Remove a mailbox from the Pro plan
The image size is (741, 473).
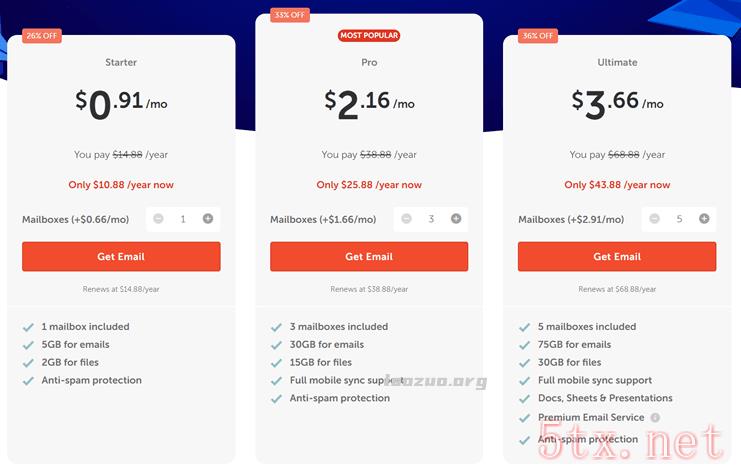coord(406,219)
